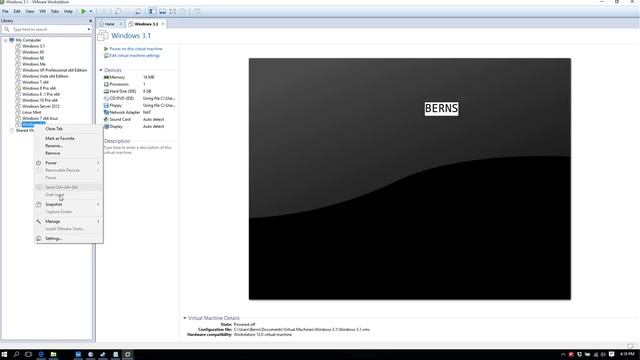Click the library search field
The image size is (640, 360).
pos(47,29)
